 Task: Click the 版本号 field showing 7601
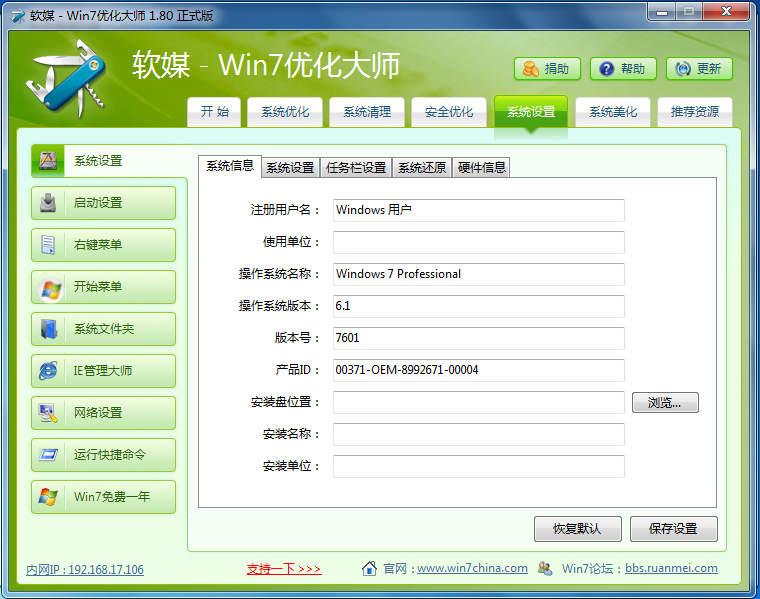click(x=478, y=338)
